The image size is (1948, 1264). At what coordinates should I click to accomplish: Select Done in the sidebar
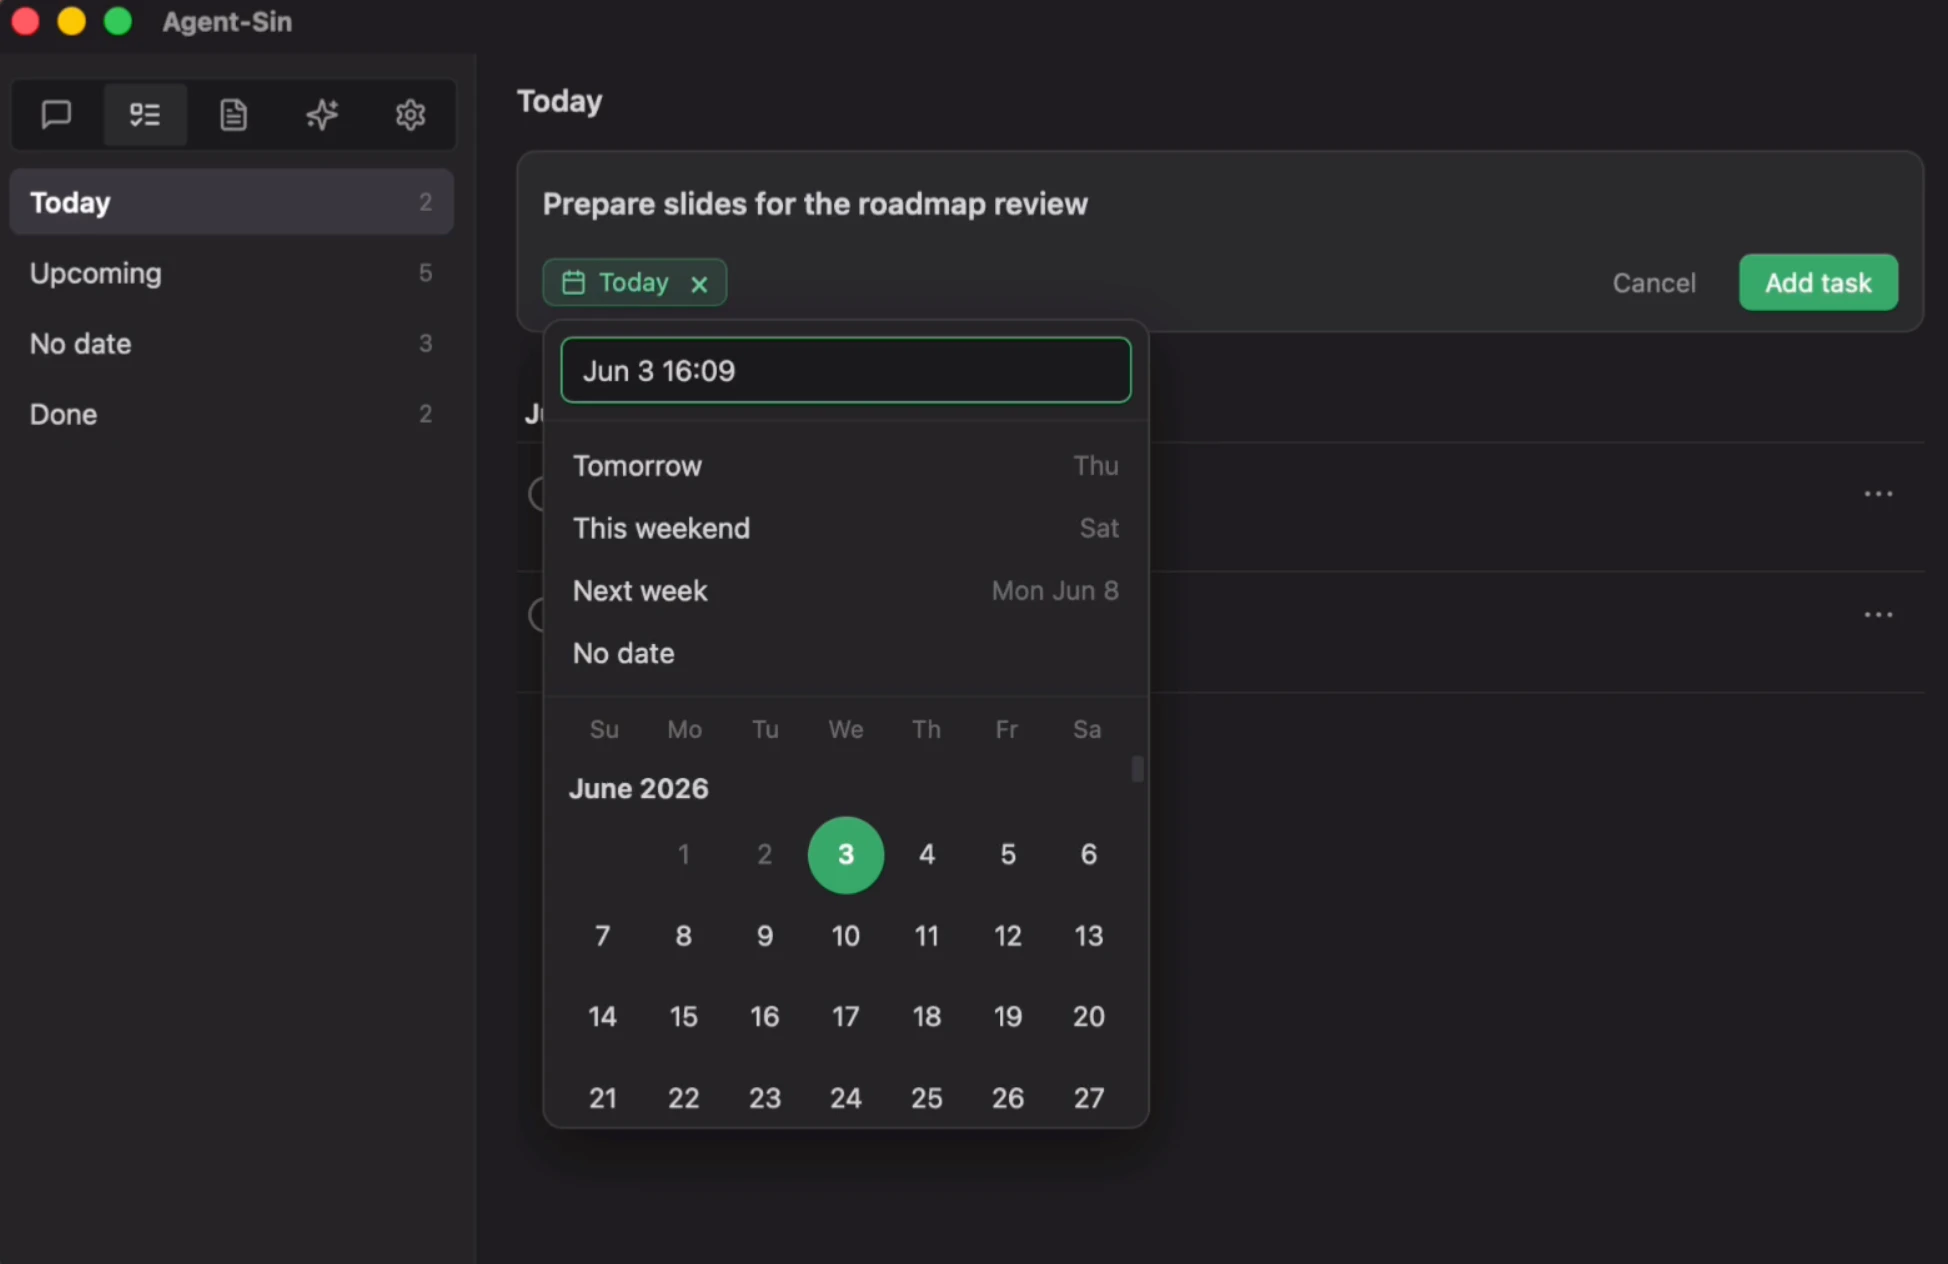[x=231, y=414]
